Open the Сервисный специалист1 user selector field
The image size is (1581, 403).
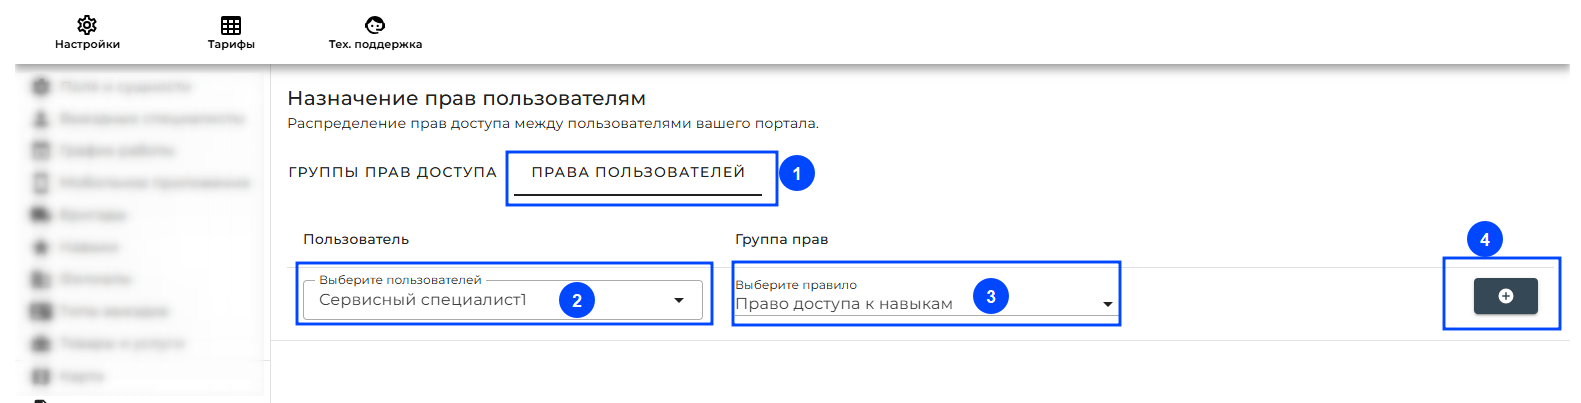(x=503, y=300)
